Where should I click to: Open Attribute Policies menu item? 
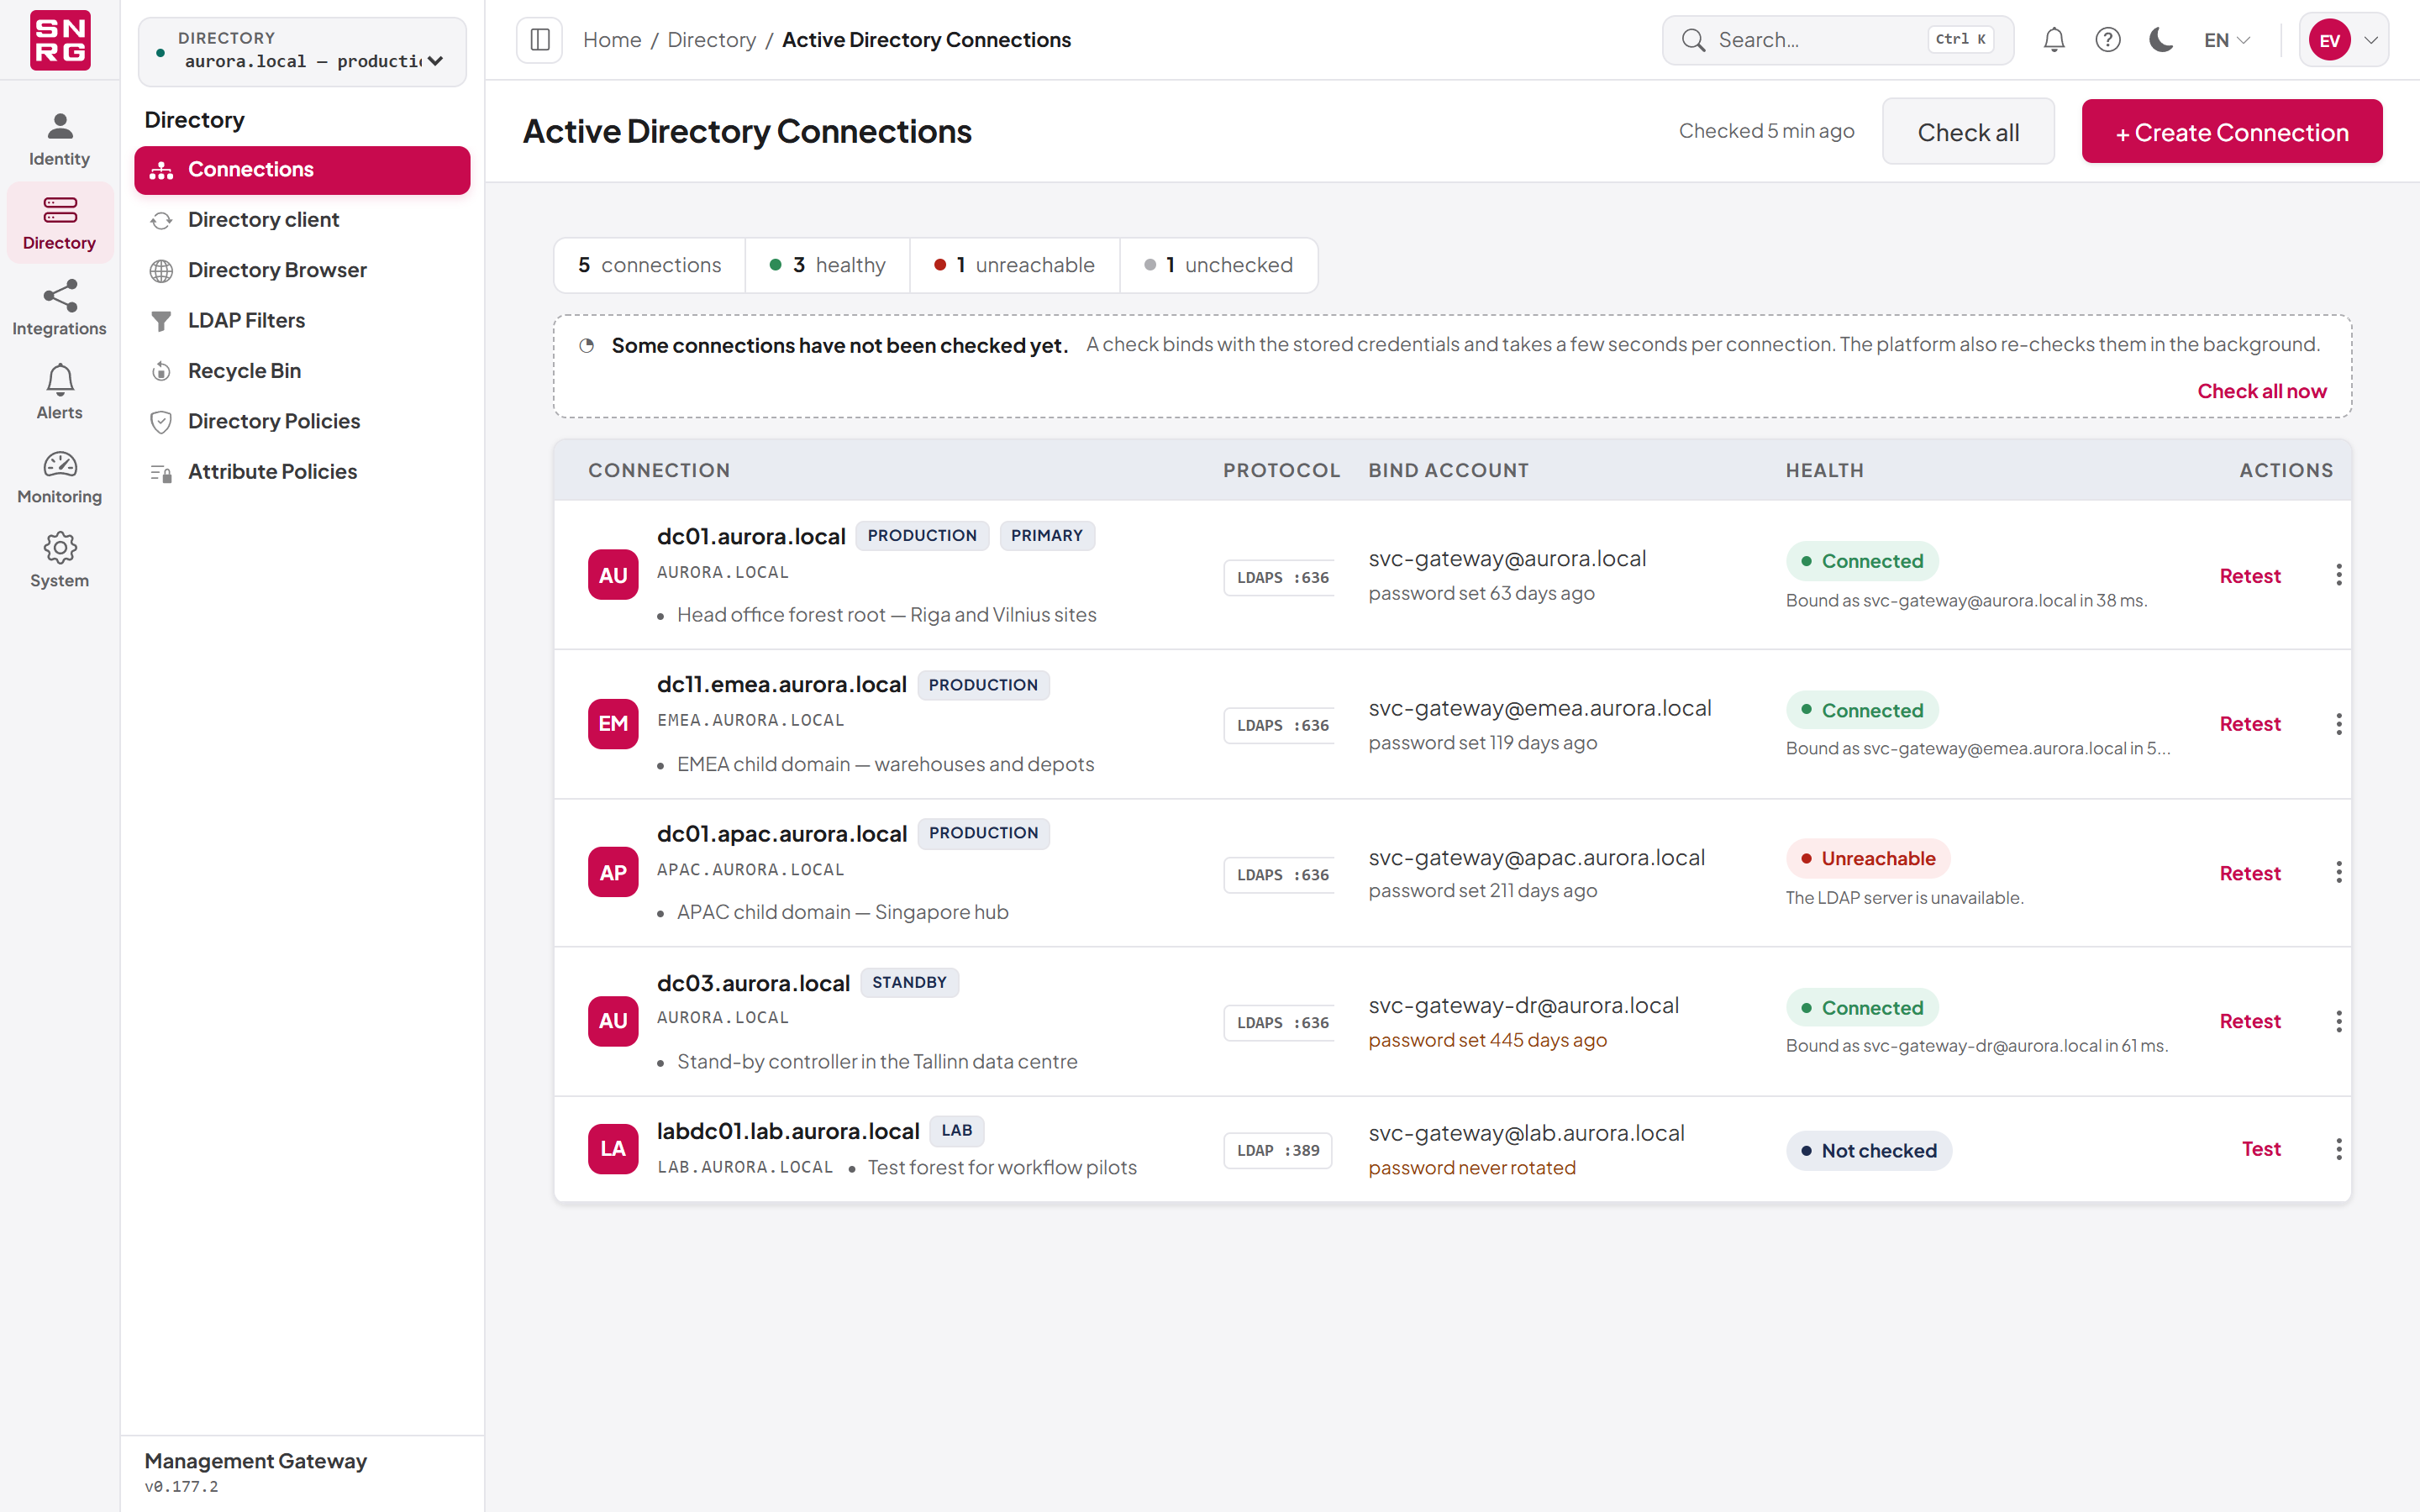tap(302, 472)
